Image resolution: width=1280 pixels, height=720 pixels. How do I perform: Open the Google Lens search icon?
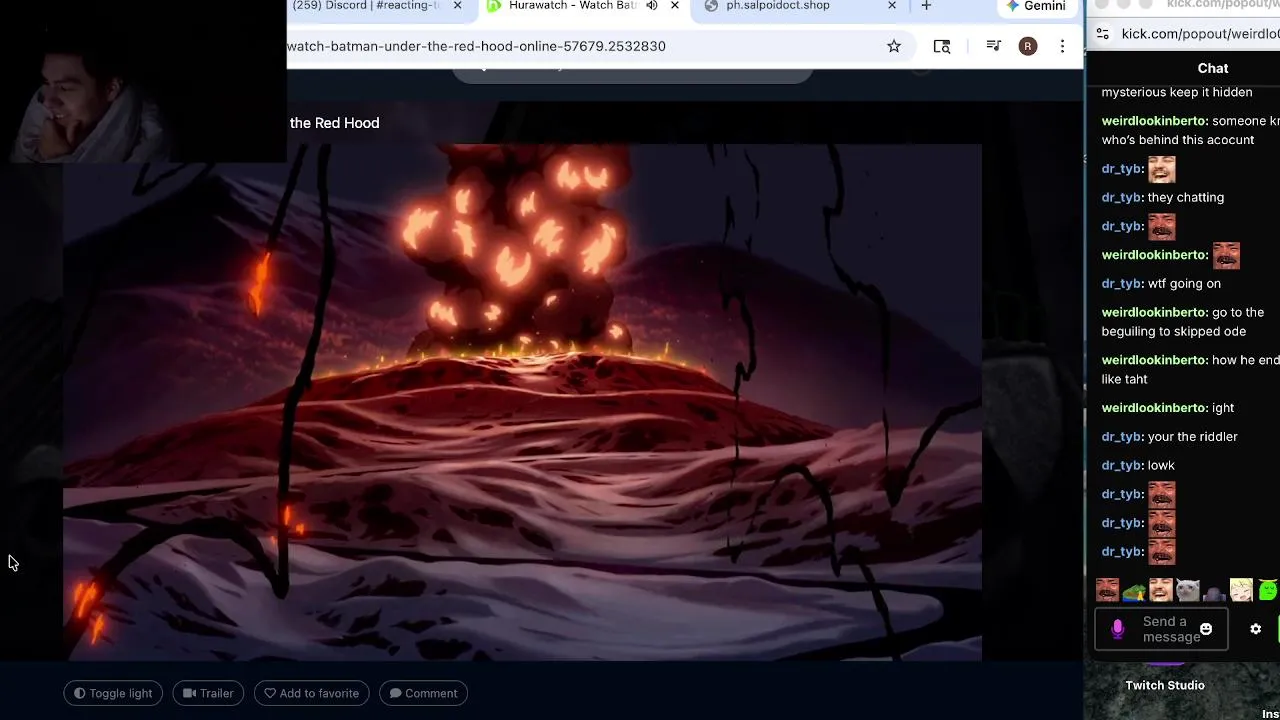point(941,46)
